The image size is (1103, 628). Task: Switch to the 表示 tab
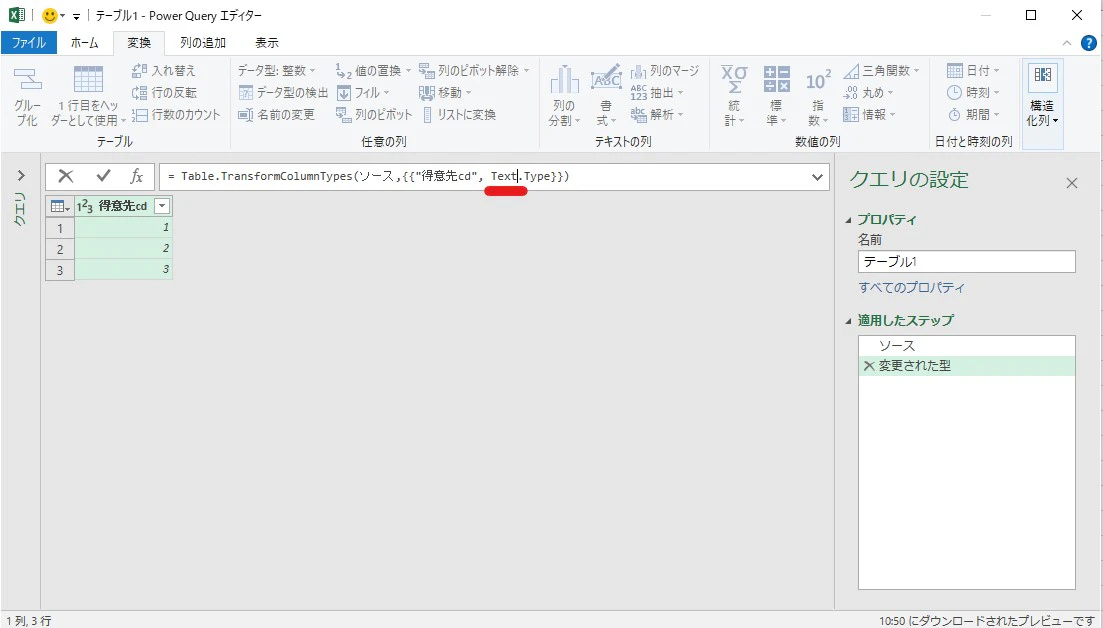coord(267,43)
